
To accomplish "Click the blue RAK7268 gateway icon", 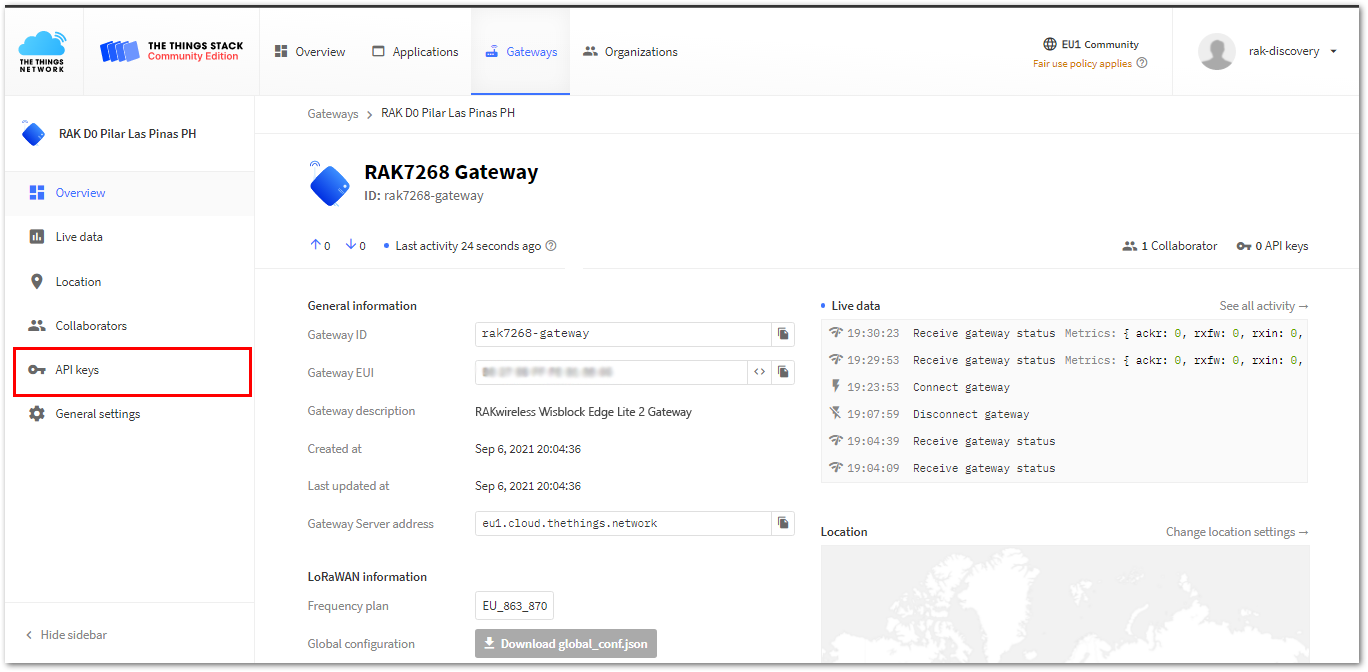I will 330,184.
